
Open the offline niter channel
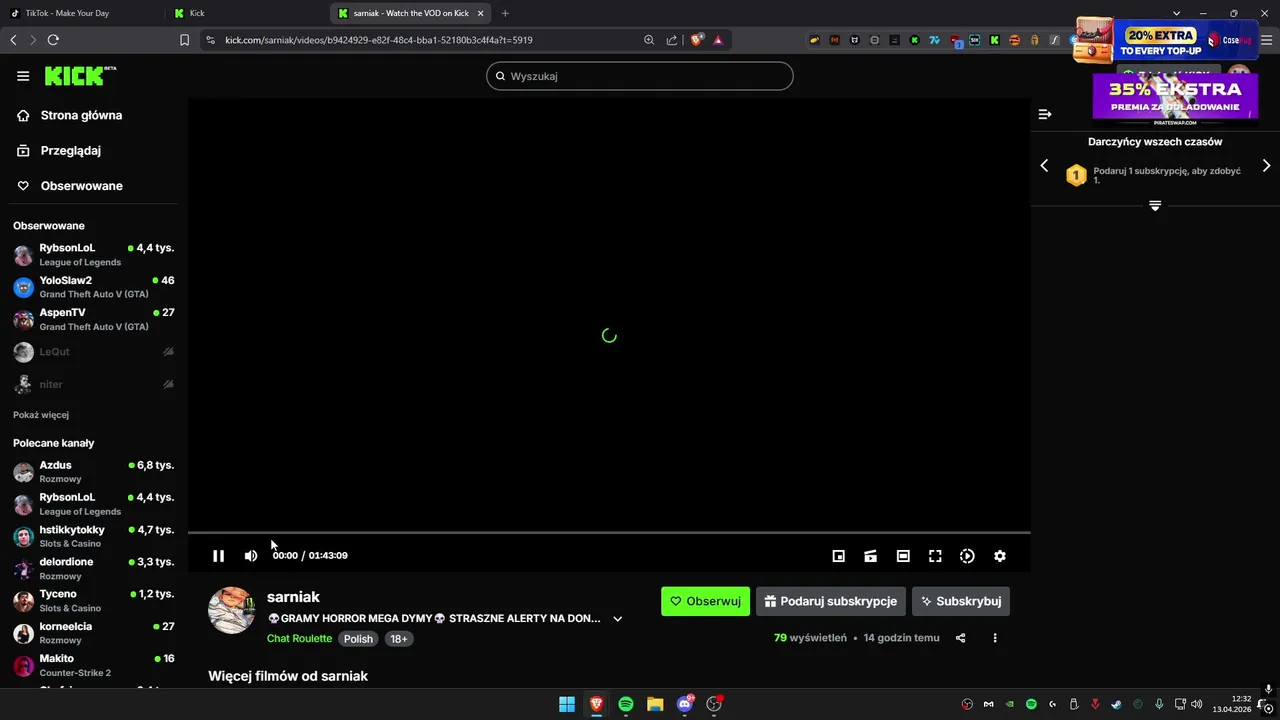click(x=94, y=384)
